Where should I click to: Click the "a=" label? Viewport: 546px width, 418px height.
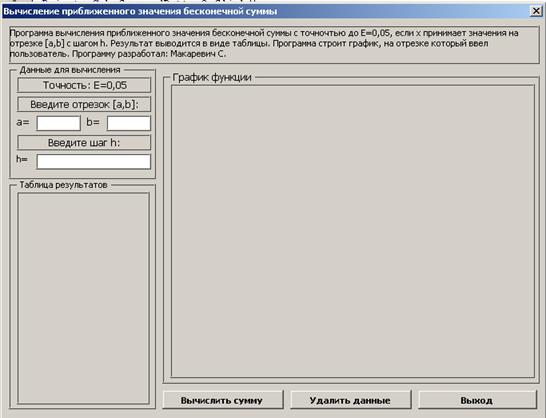point(23,122)
